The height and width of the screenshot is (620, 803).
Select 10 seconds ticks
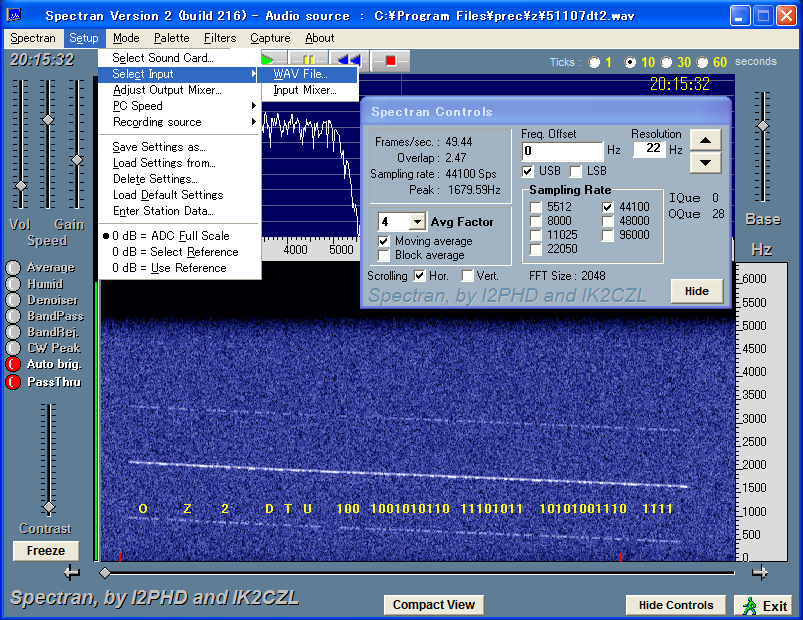pyautogui.click(x=630, y=62)
